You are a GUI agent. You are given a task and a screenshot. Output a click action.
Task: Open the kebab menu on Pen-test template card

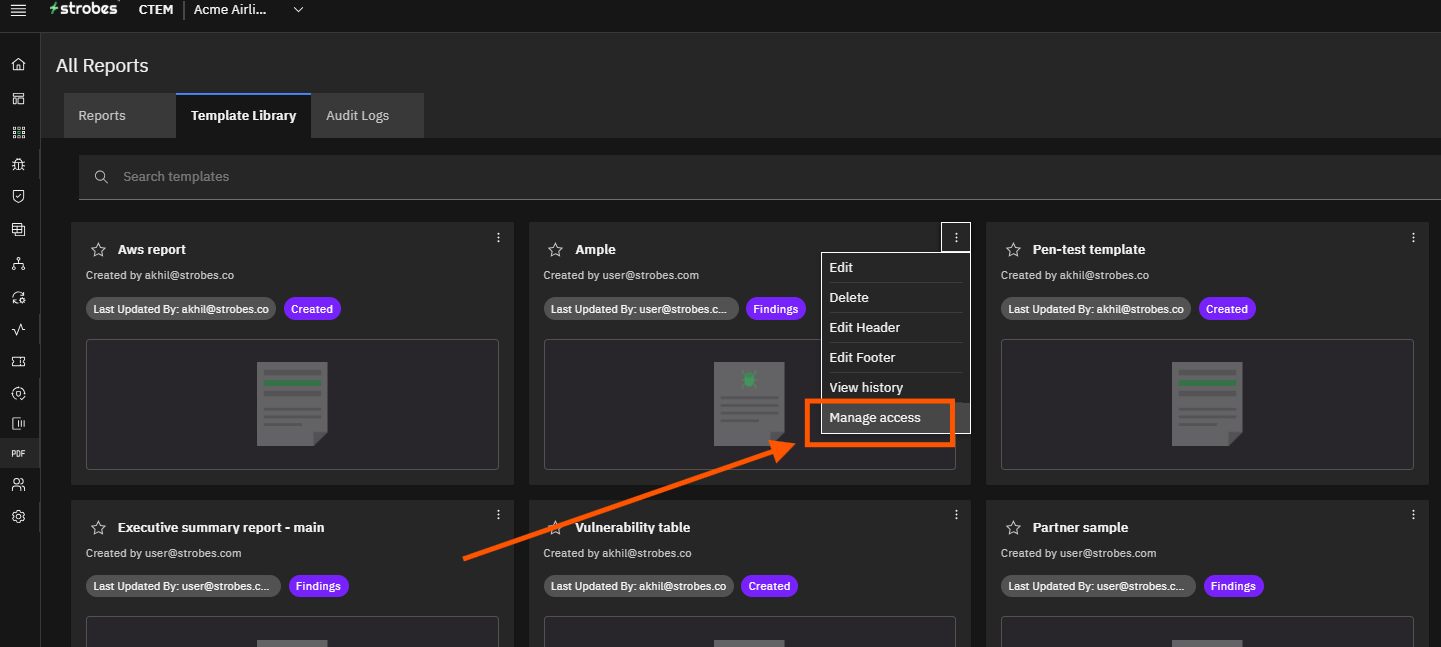1413,237
